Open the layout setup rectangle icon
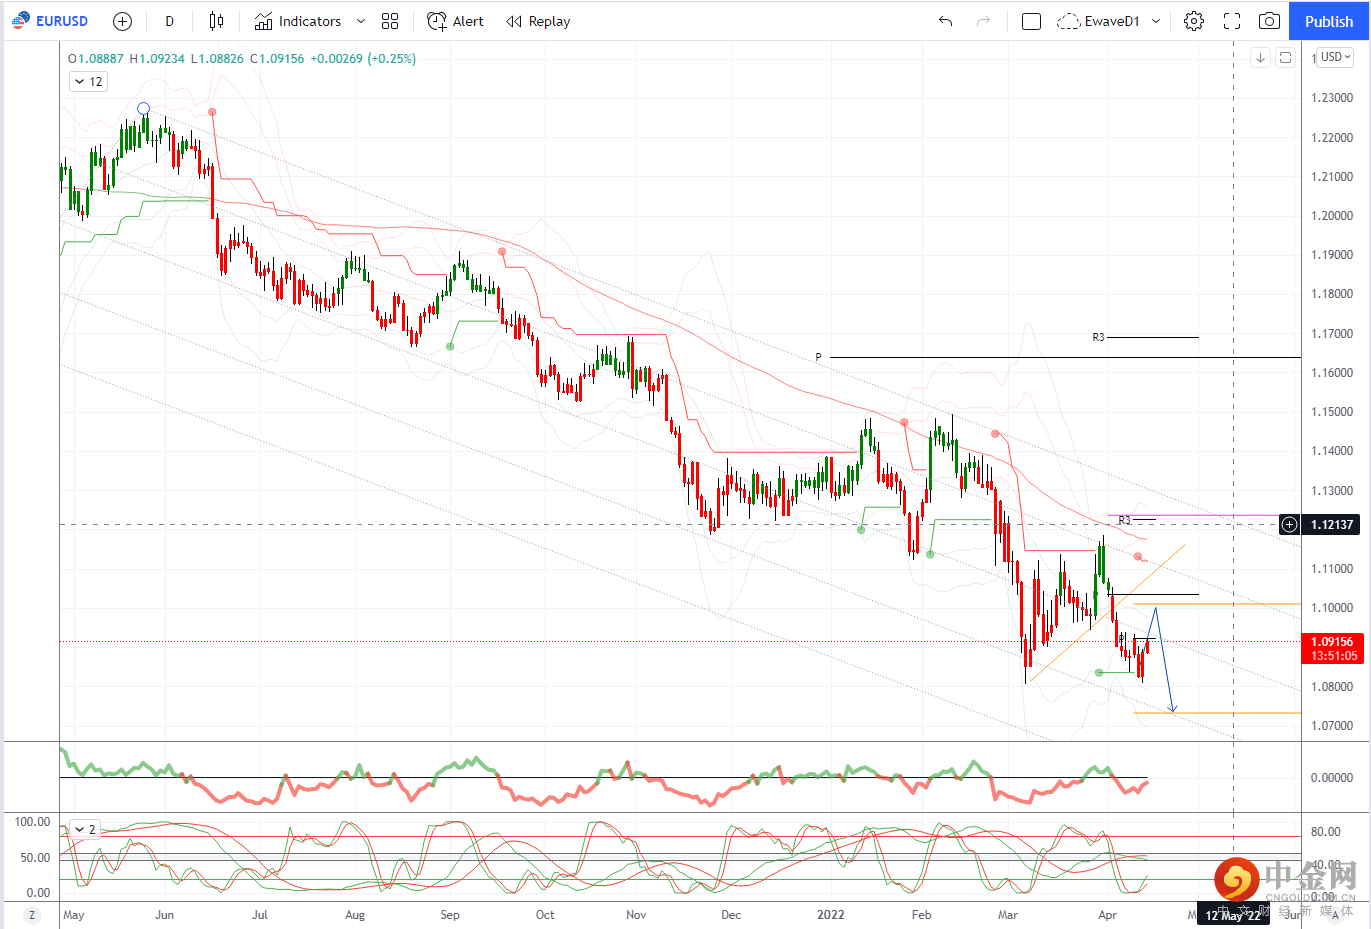 click(x=1031, y=21)
